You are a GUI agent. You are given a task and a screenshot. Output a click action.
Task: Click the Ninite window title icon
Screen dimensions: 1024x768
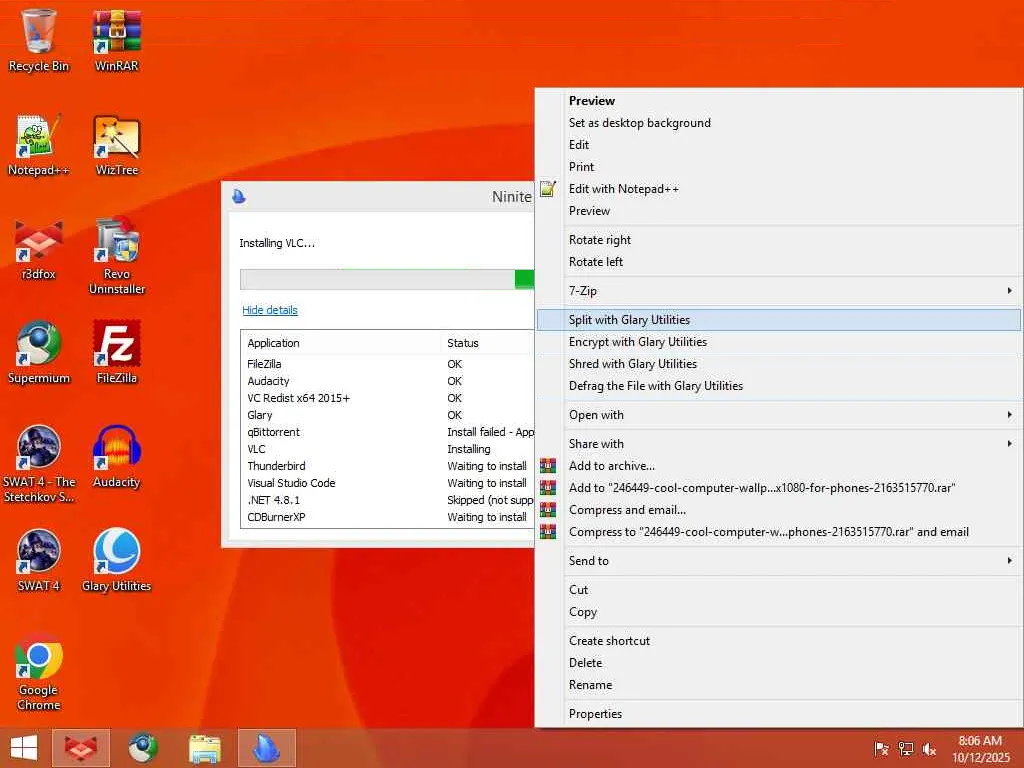pyautogui.click(x=239, y=196)
